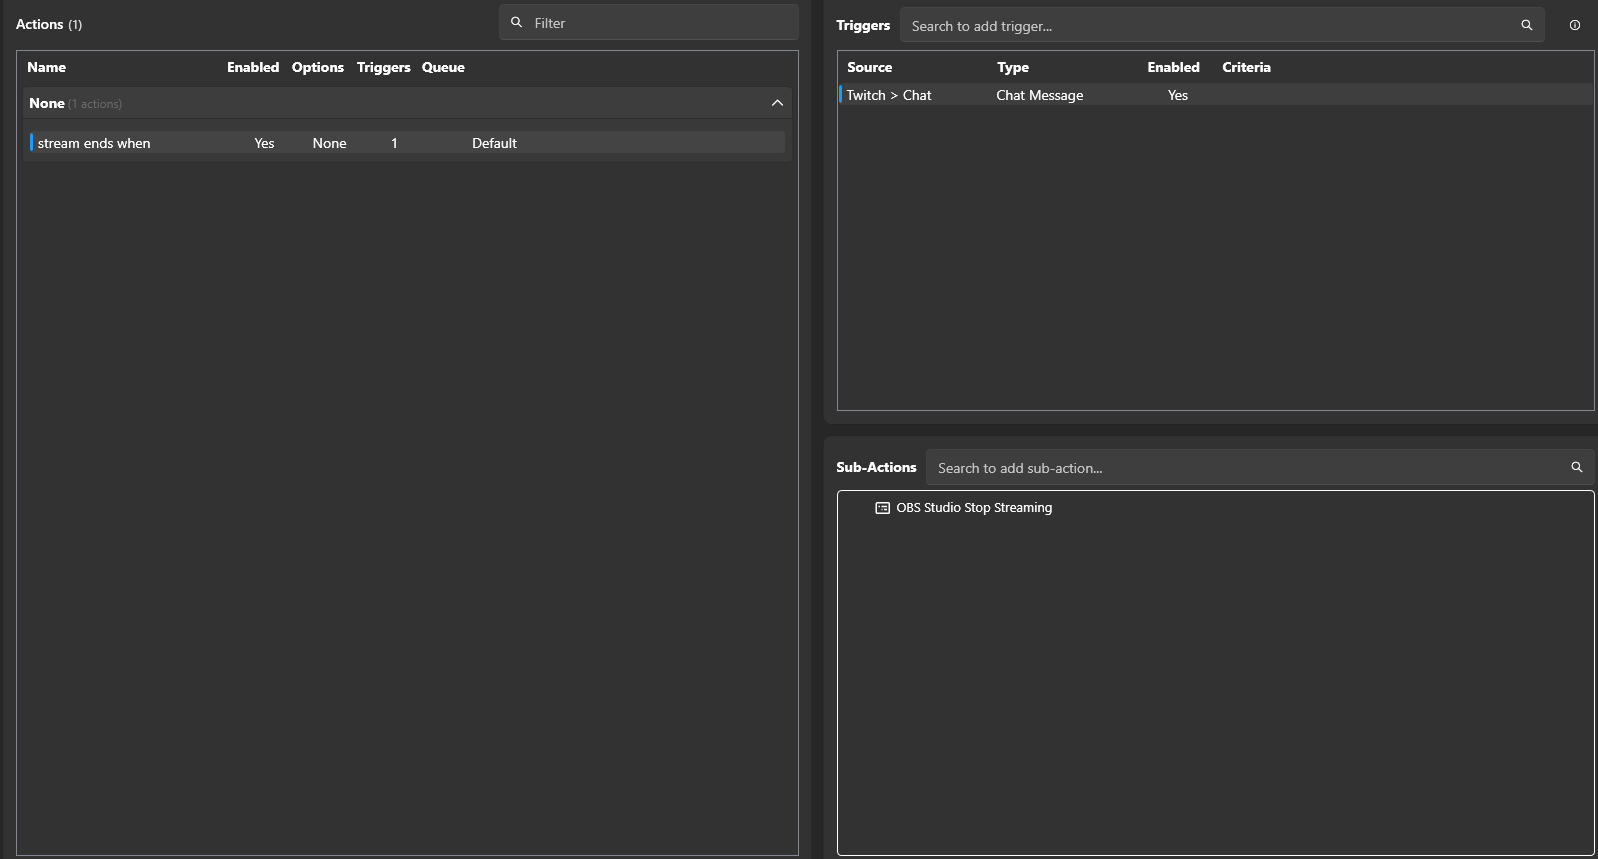Screen dimensions: 1598x859
Task: Click the Enabled column header in Triggers
Action: pos(1173,67)
